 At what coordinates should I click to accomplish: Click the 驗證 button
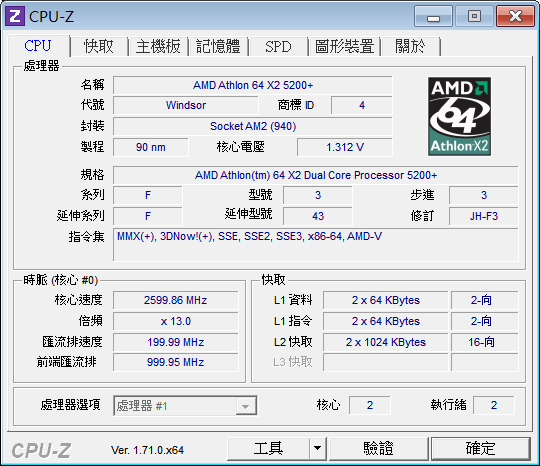click(378, 448)
